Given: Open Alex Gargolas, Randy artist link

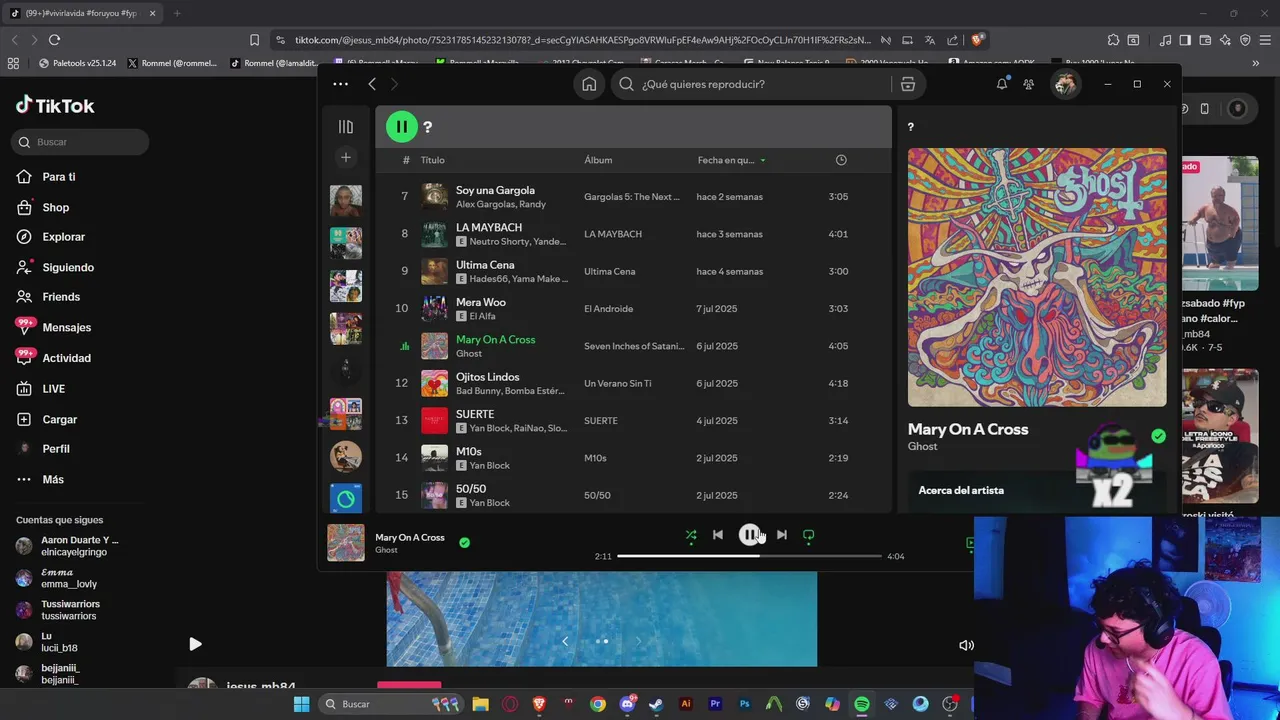Looking at the screenshot, I should coord(501,204).
